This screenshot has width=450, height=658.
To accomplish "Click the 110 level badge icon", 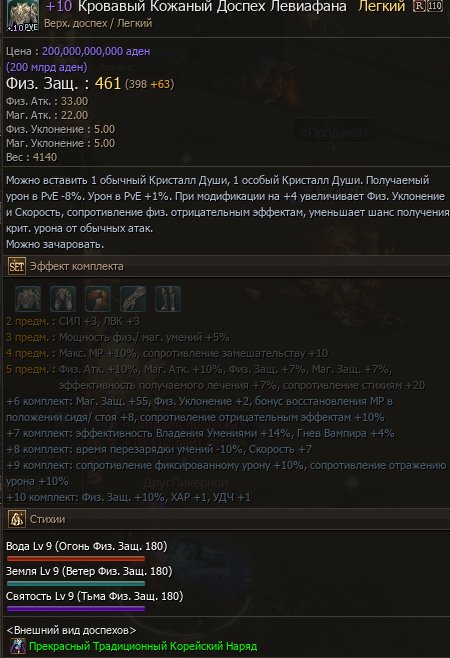I will coord(435,6).
